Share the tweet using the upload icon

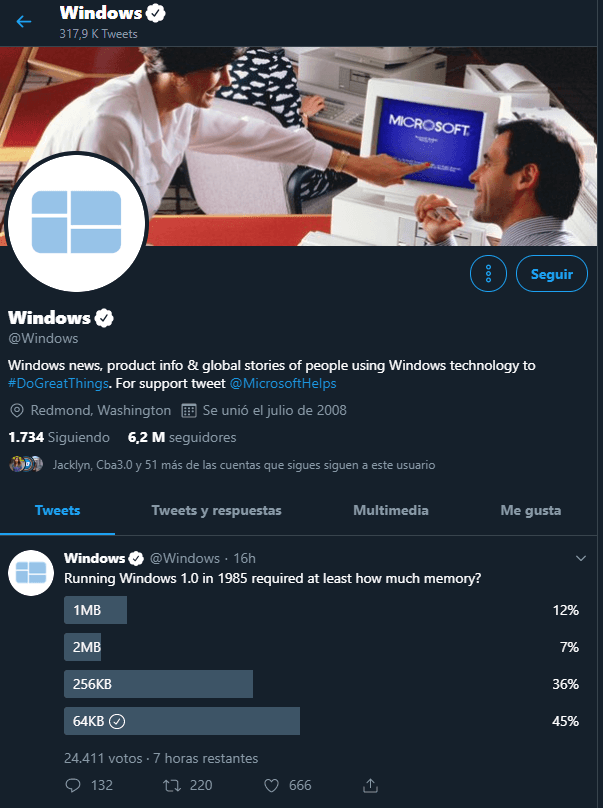pos(371,785)
